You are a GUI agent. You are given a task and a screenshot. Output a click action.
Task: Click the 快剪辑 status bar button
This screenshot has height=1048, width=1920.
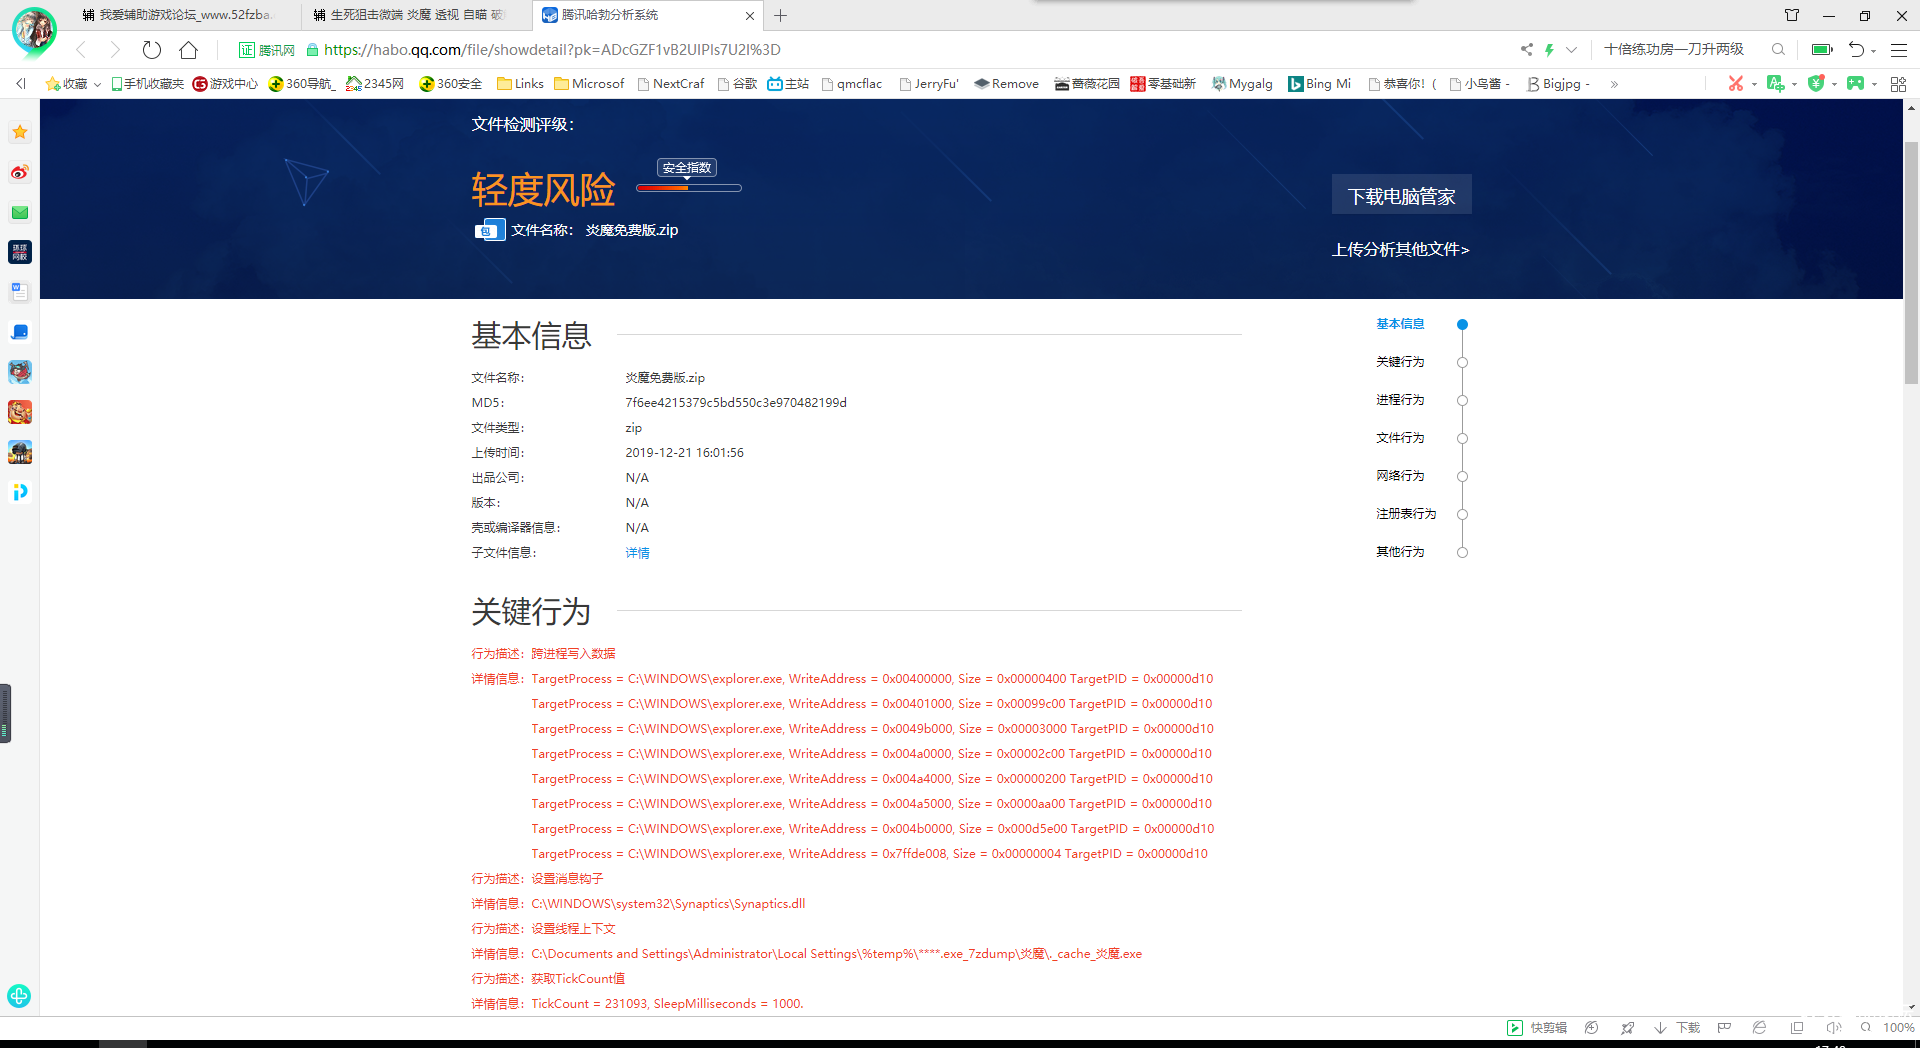point(1537,1027)
